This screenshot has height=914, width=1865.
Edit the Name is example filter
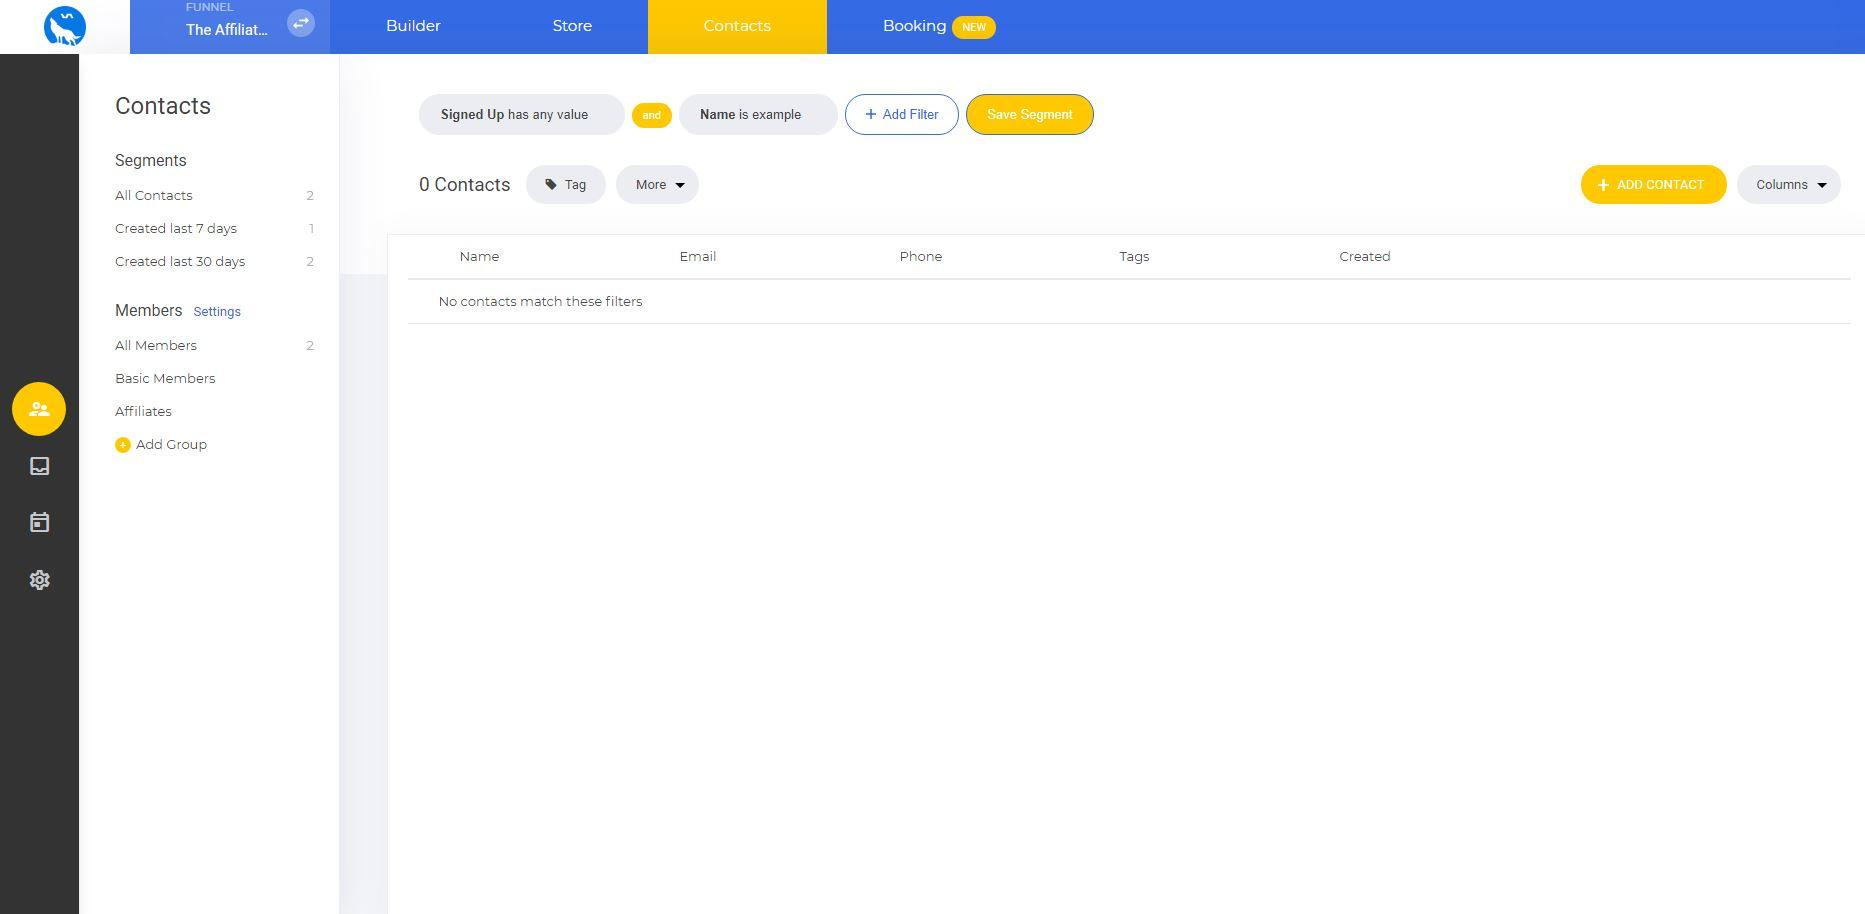coord(758,115)
